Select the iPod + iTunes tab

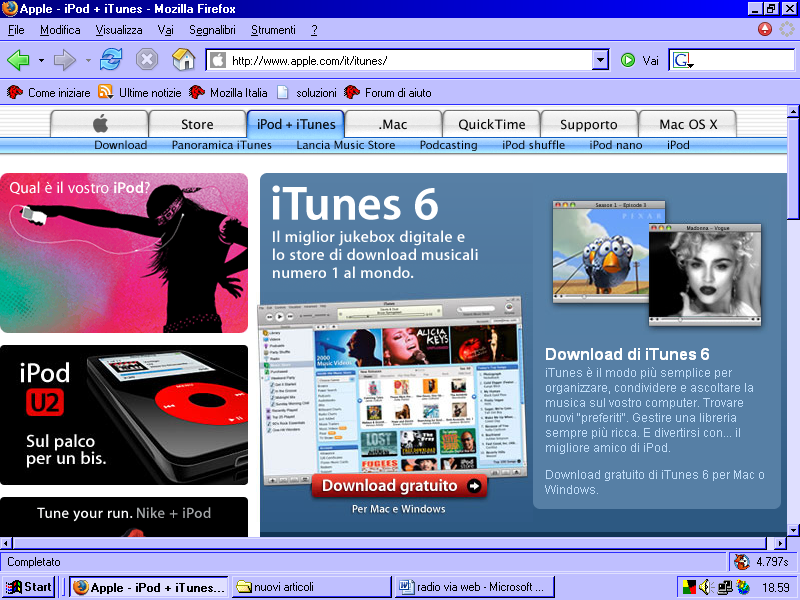tap(296, 124)
